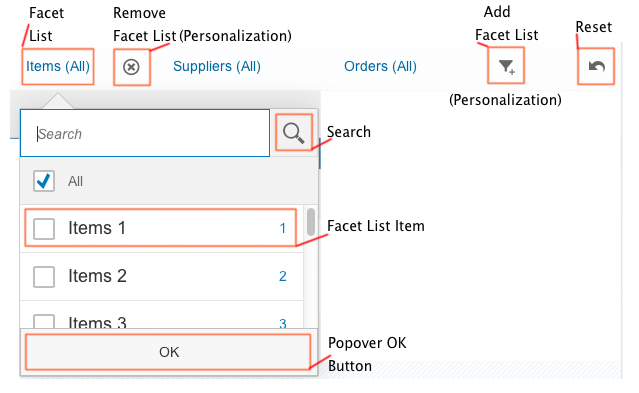639x393 pixels.
Task: Select the Items 3 list row label
Action: point(97,322)
